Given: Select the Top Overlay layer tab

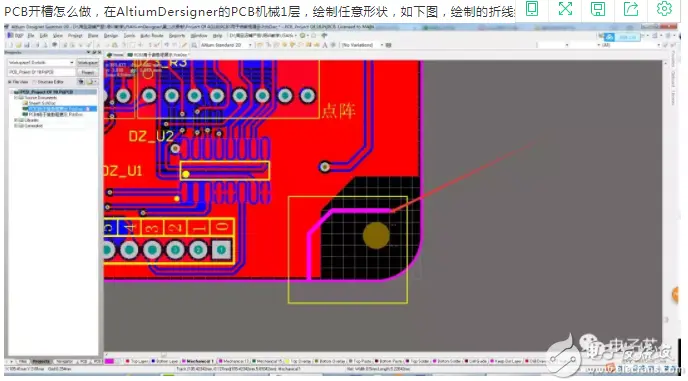Looking at the screenshot, I should pos(299,361).
